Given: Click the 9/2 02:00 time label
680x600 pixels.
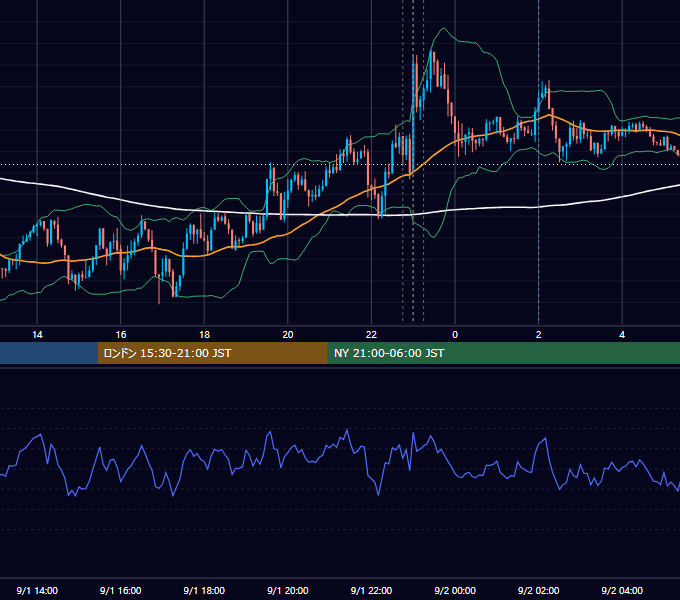Looking at the screenshot, I should point(539,590).
